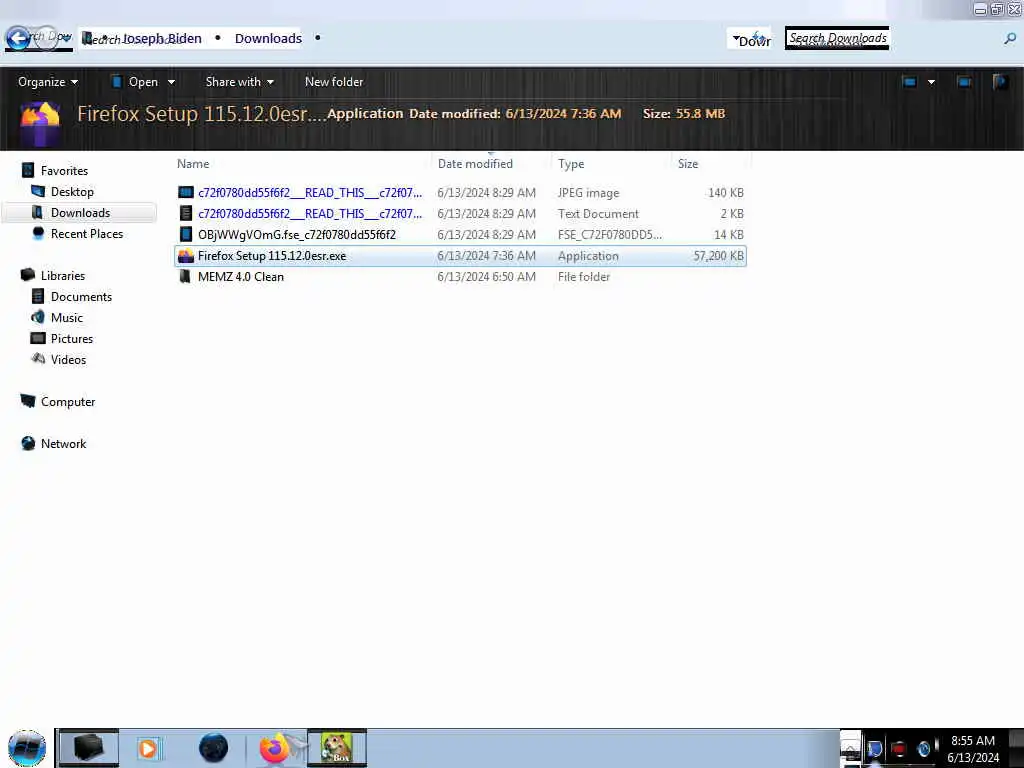Click the dark globe taskbar icon
Screen dimensions: 1024x768
pos(213,748)
